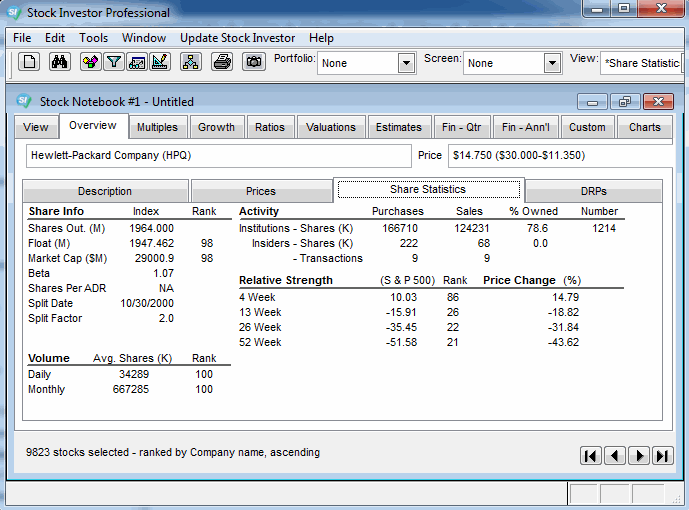Advance to the next stock
The height and width of the screenshot is (510, 689).
coord(638,455)
